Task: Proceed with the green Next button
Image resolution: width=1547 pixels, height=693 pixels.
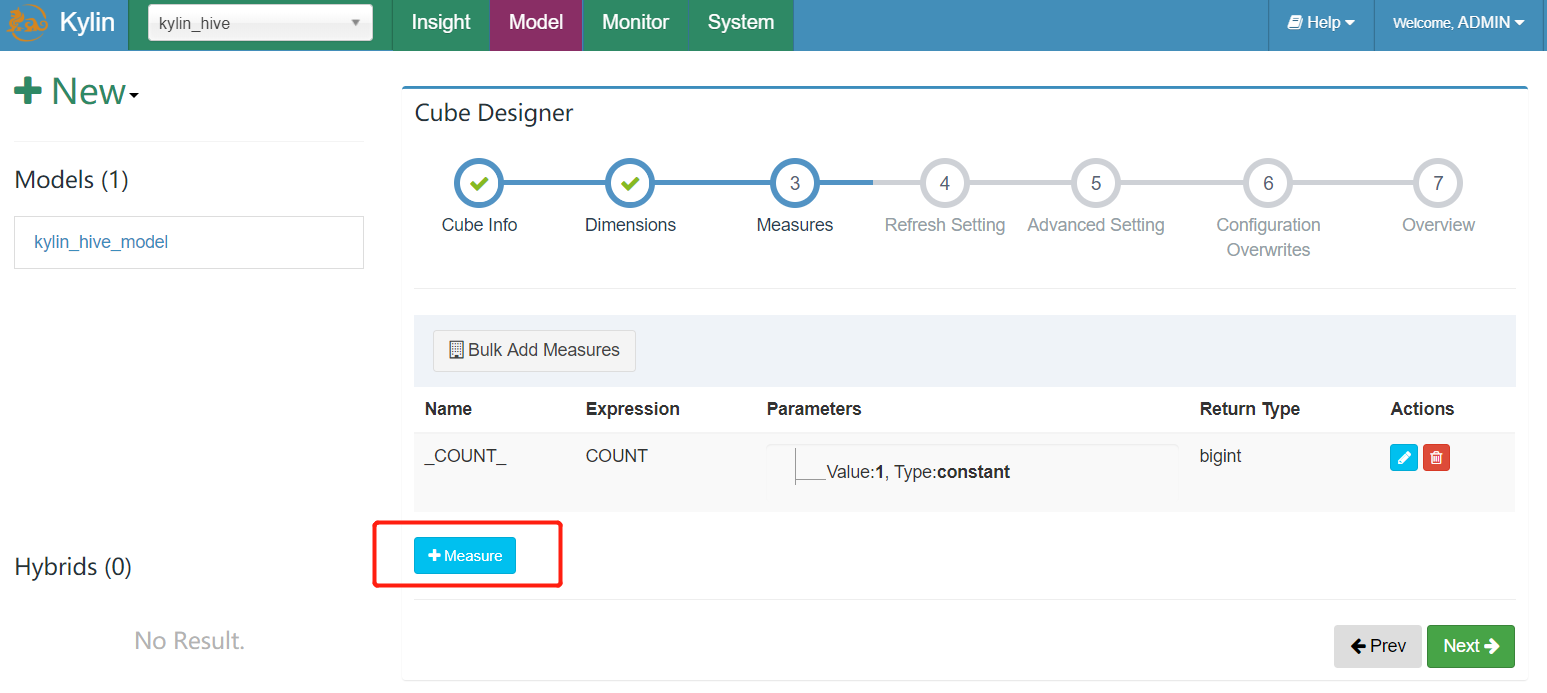Action: coord(1471,646)
